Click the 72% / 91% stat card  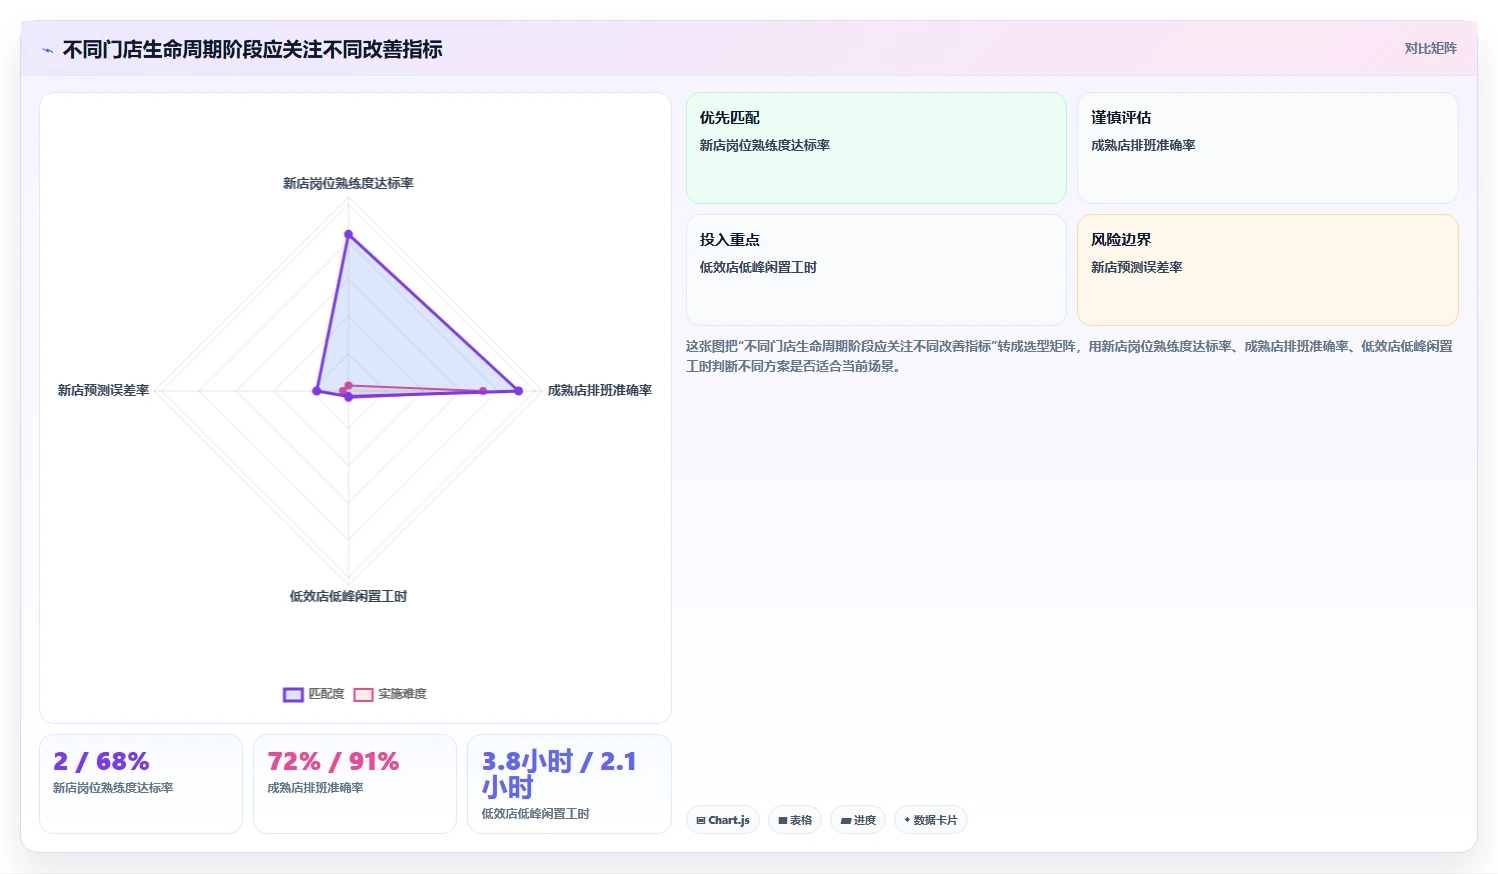pos(355,784)
